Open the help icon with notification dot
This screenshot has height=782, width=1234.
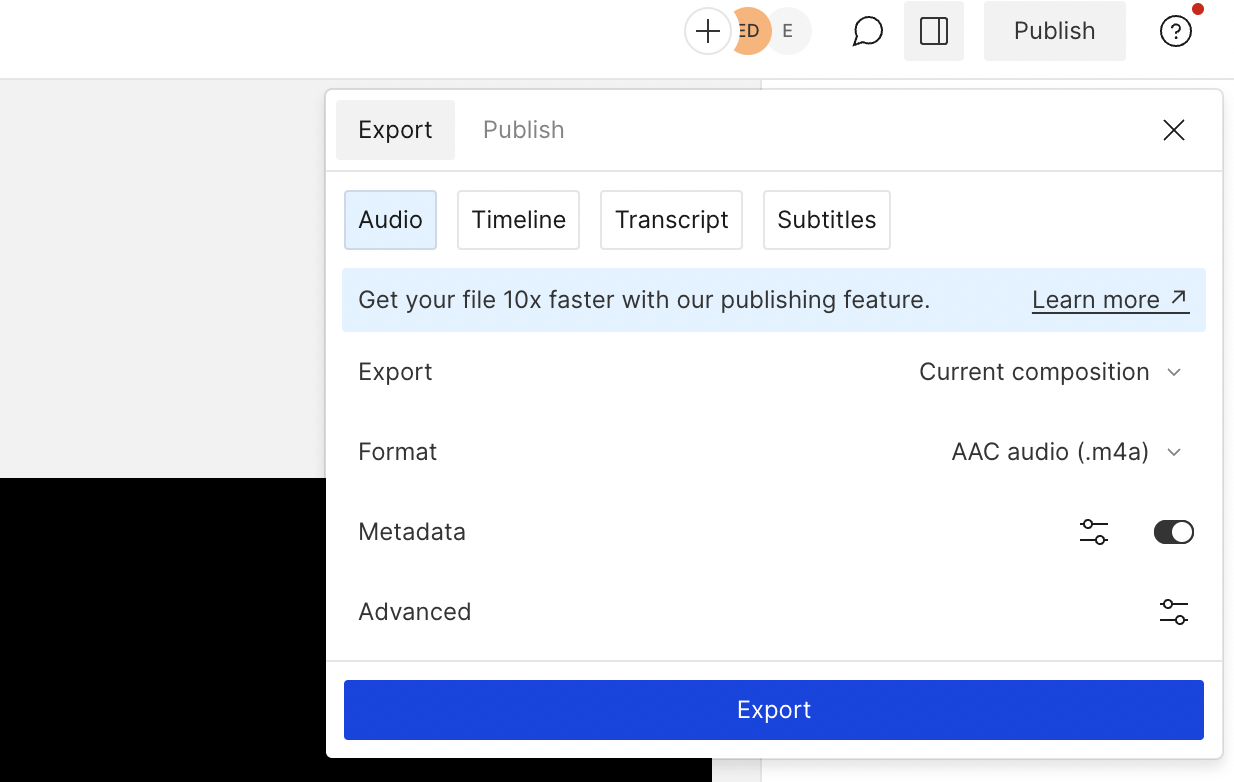(1175, 31)
